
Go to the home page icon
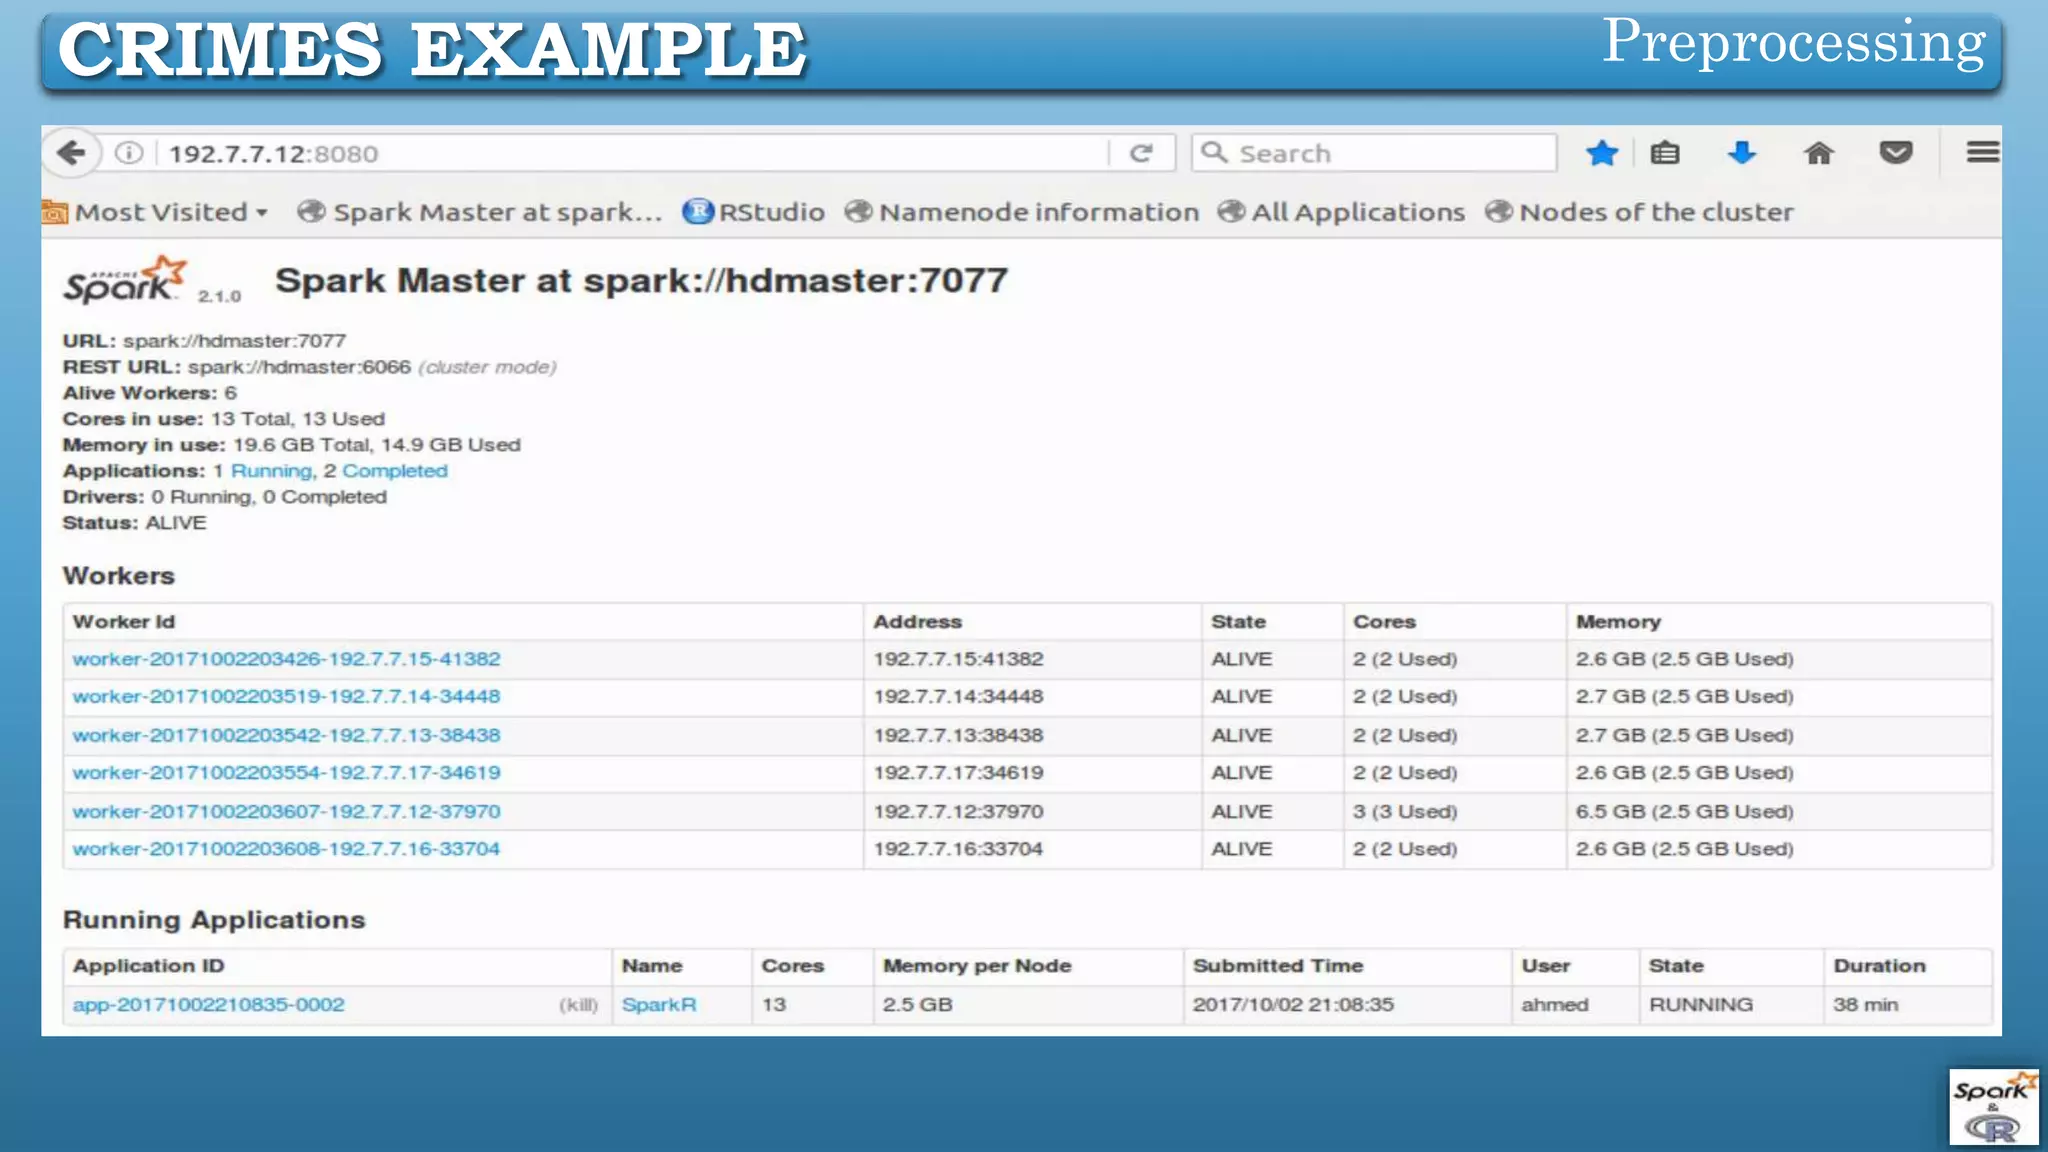point(1819,153)
